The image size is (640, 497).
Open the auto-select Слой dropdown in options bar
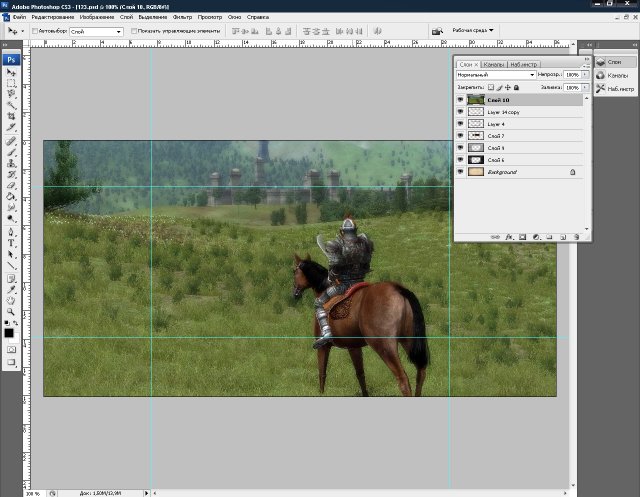[95, 32]
